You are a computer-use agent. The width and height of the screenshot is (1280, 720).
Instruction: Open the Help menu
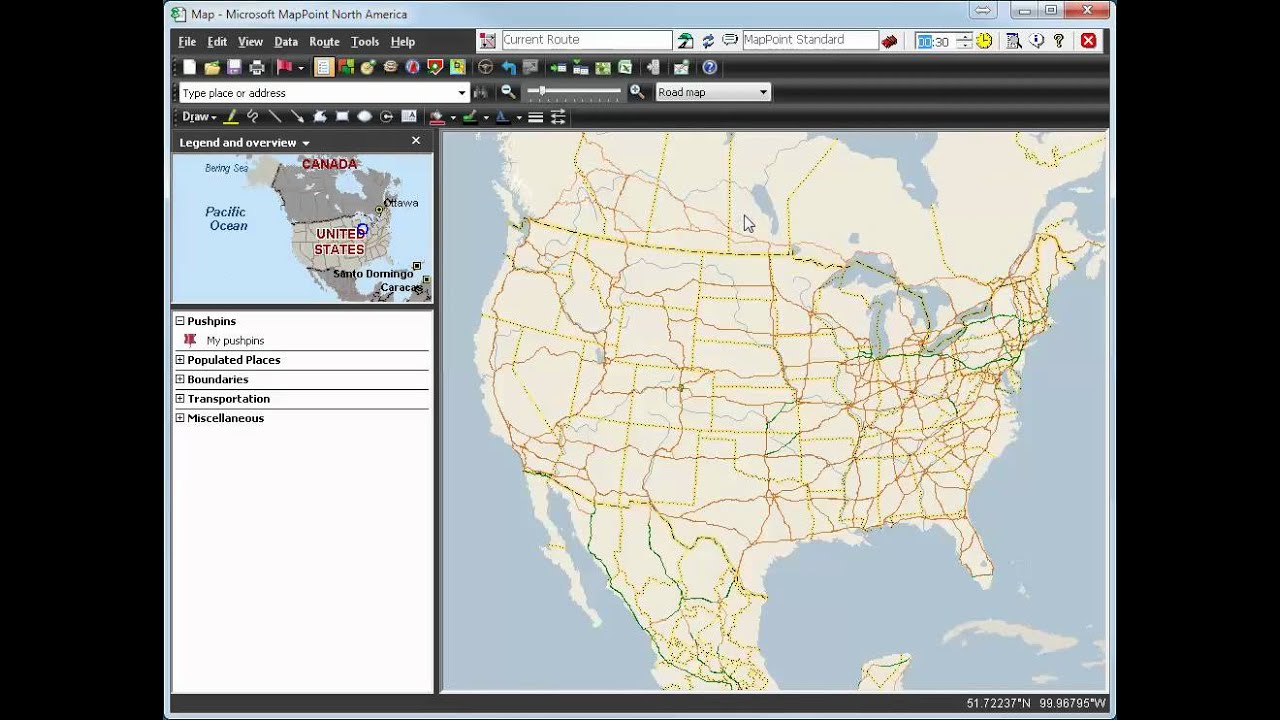403,42
